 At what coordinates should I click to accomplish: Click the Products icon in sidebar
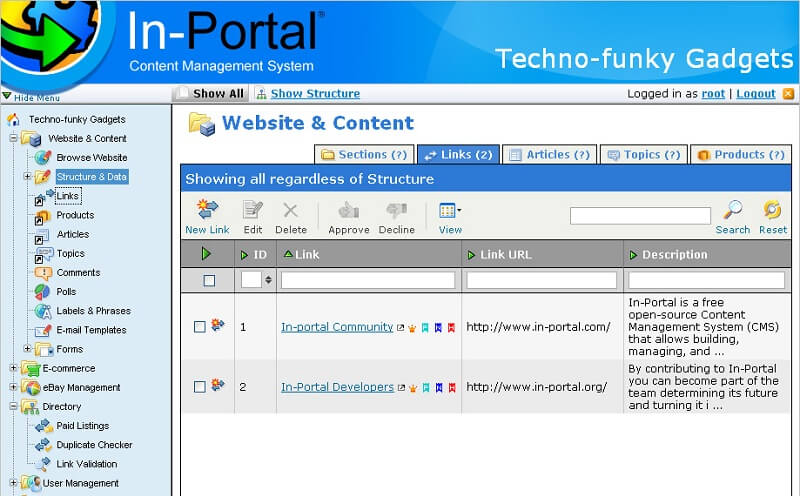pyautogui.click(x=42, y=217)
